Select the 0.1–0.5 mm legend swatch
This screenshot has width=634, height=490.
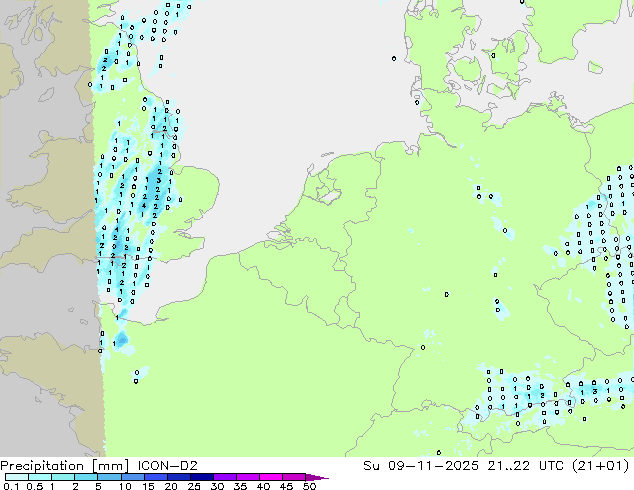pyautogui.click(x=17, y=477)
